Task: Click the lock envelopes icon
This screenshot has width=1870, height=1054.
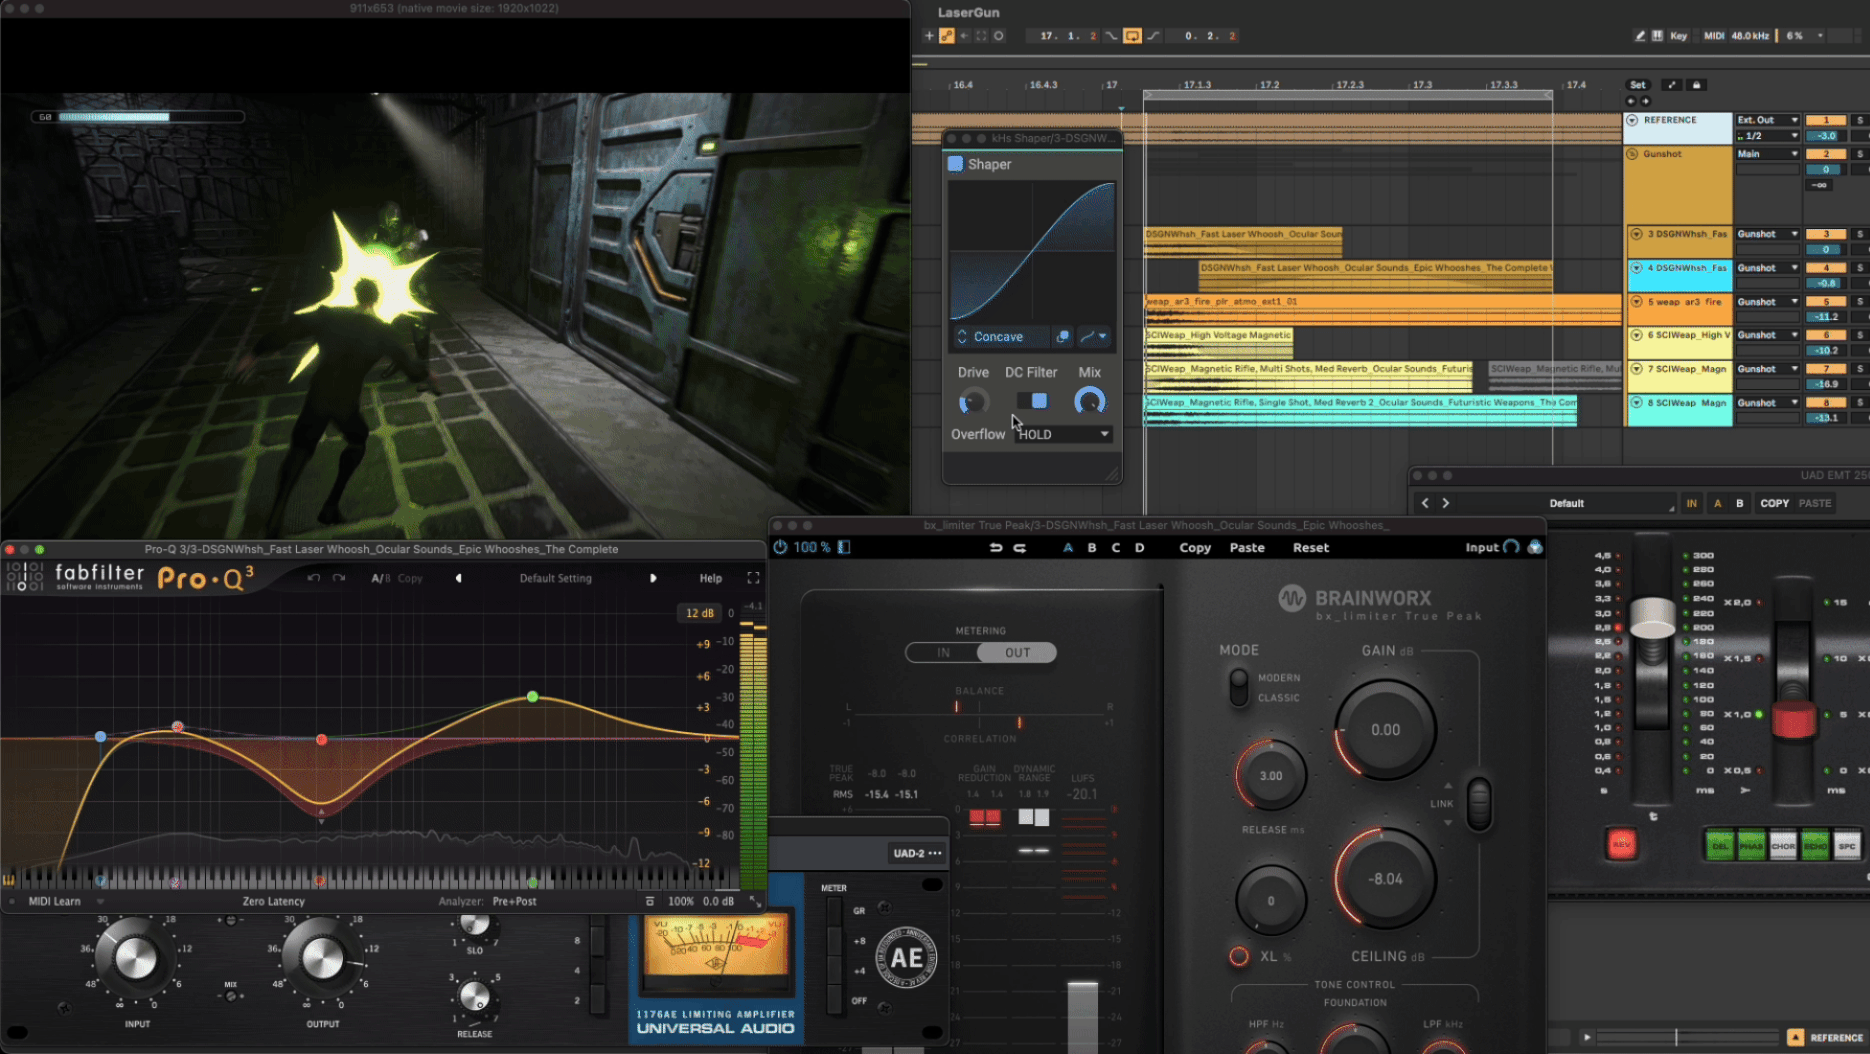Action: click(1696, 85)
